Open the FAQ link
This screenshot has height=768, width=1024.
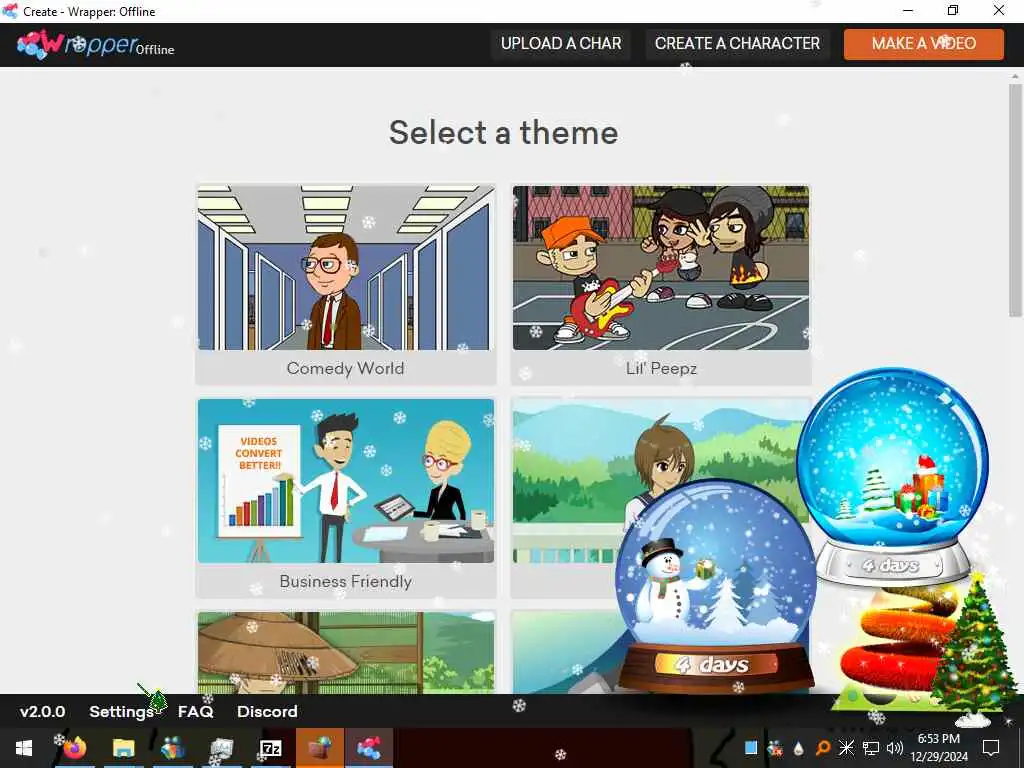point(195,711)
